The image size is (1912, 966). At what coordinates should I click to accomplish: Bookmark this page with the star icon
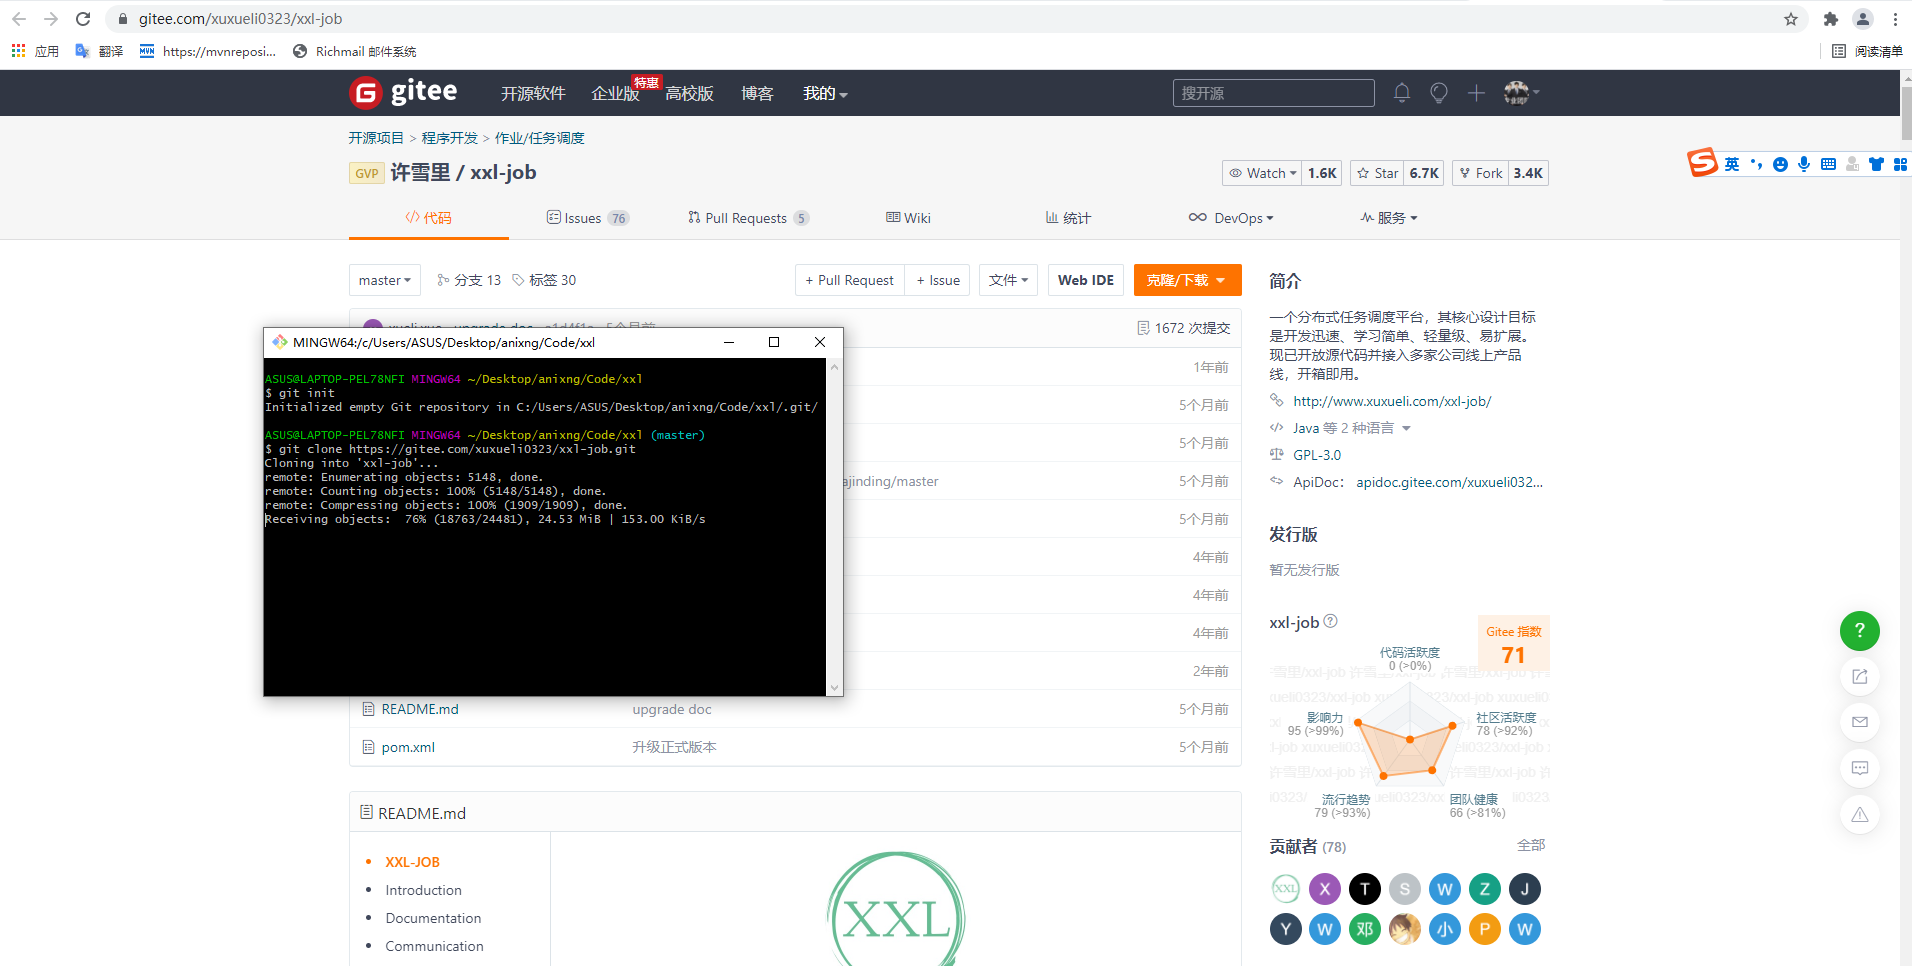[x=1790, y=19]
